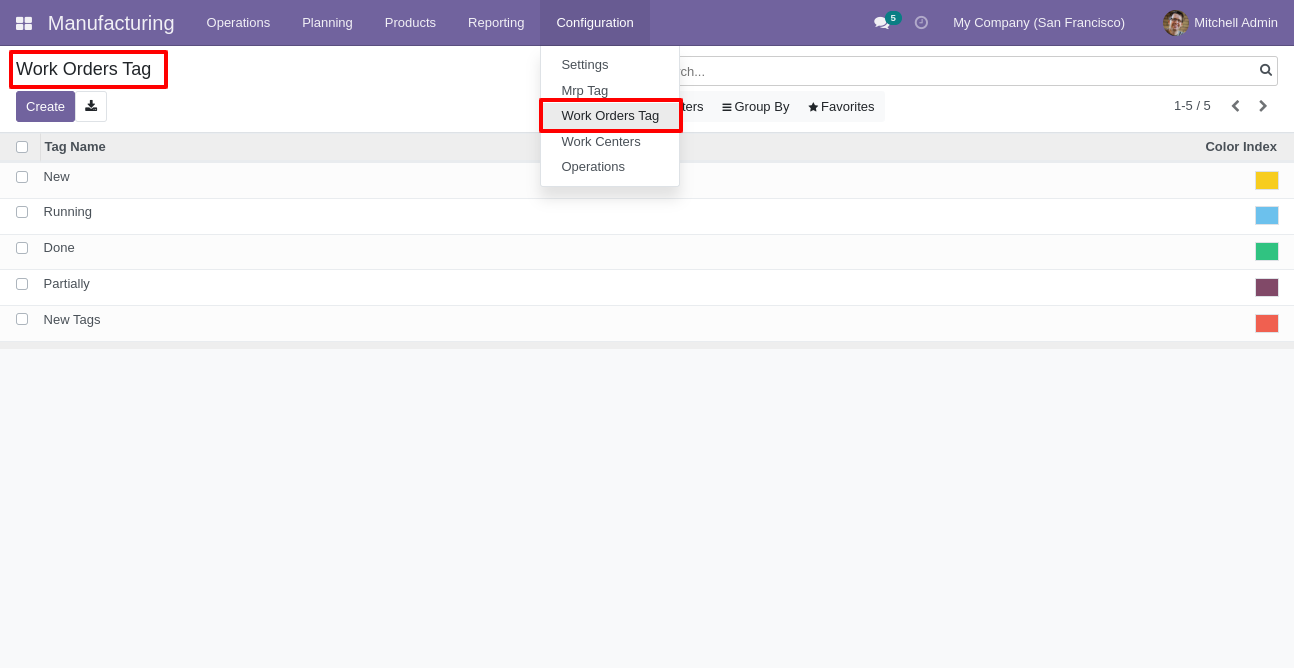The width and height of the screenshot is (1294, 668).
Task: Go to previous page arrow
Action: (1235, 106)
